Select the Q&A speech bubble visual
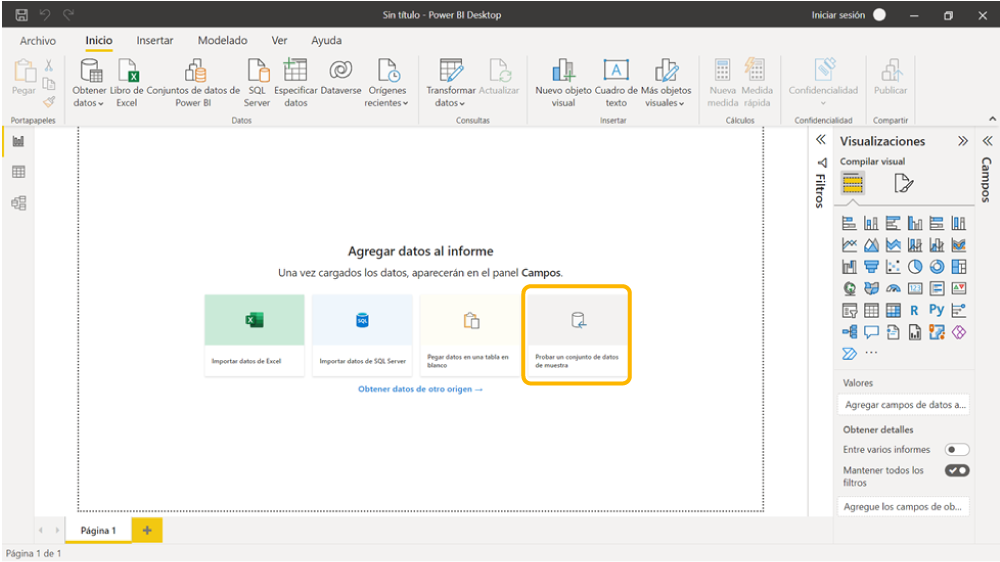The width and height of the screenshot is (1000, 562). coord(871,332)
